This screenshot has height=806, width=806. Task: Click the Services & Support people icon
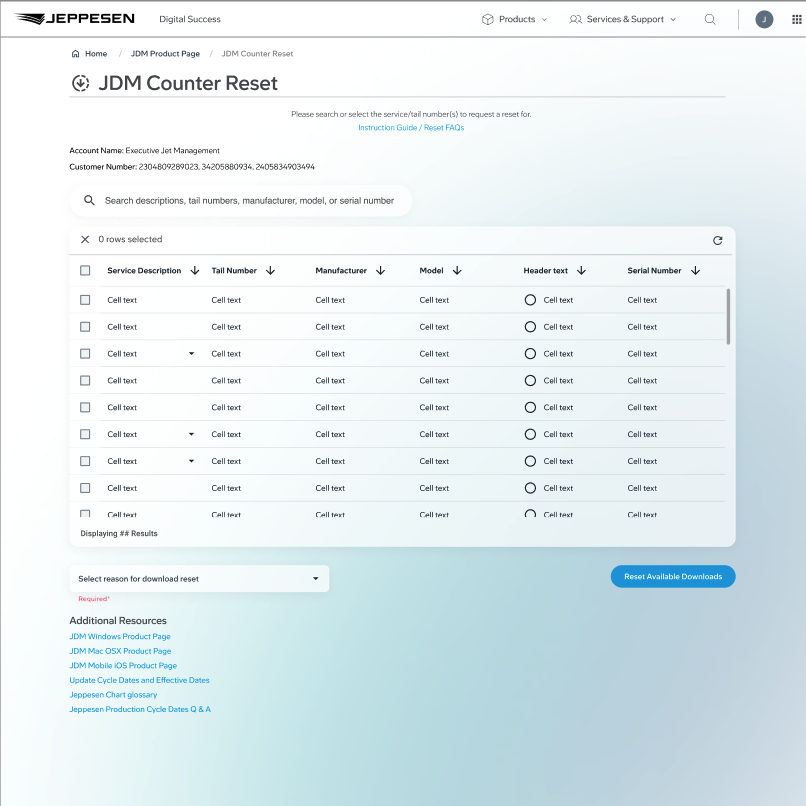575,19
